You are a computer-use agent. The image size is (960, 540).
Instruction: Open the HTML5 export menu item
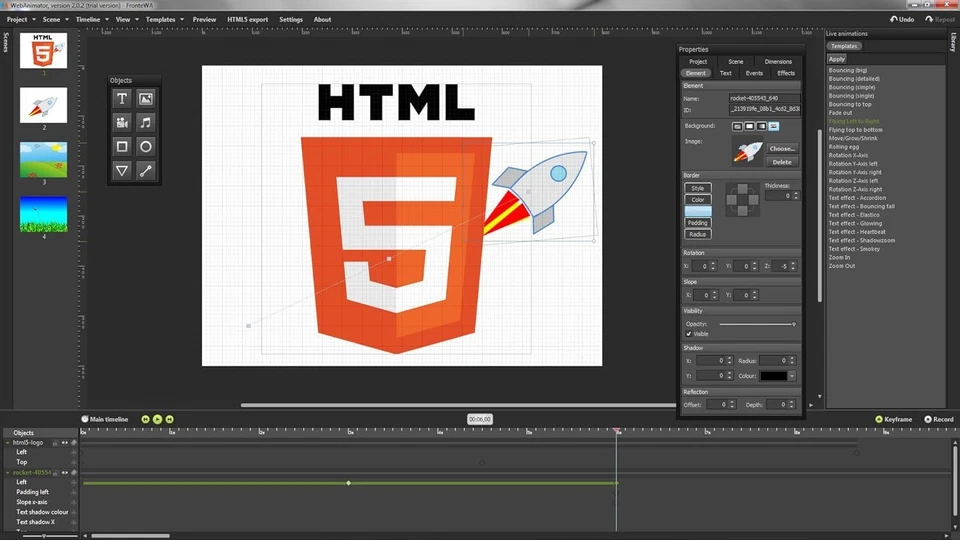pyautogui.click(x=247, y=19)
